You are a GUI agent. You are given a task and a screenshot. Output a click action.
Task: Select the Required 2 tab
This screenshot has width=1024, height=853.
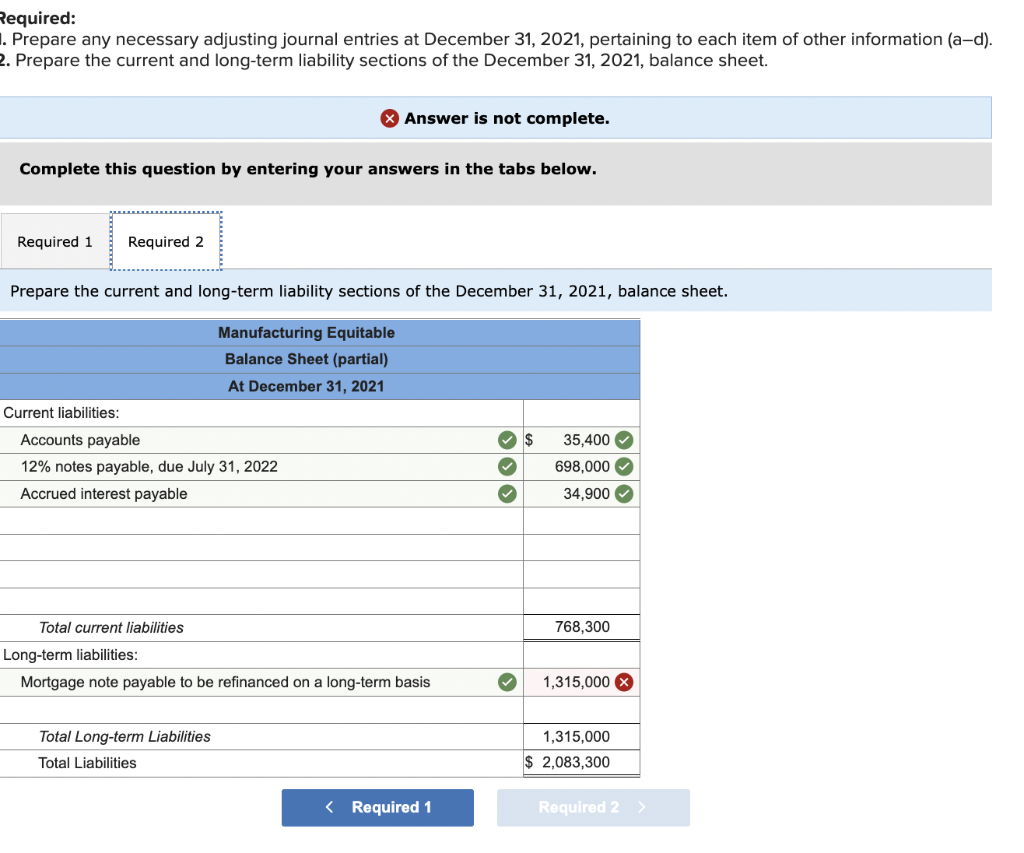tap(166, 241)
